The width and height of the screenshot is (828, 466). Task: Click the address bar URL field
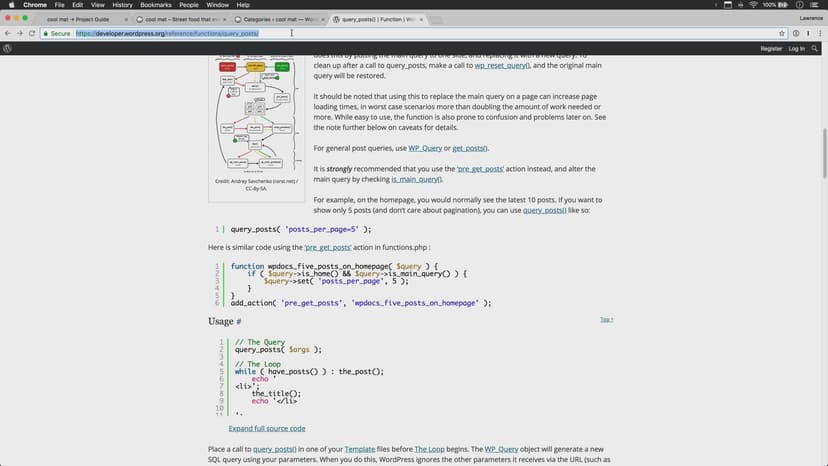400,33
